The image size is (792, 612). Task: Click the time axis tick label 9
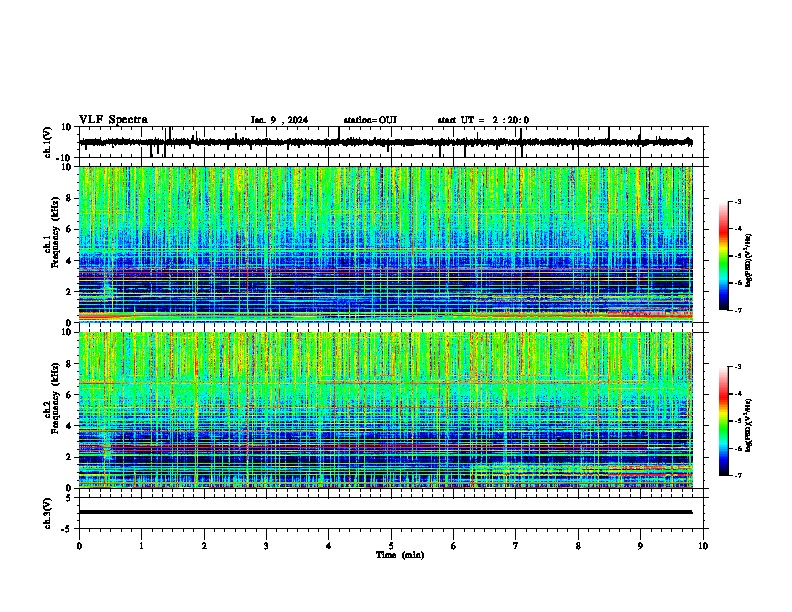[x=640, y=546]
